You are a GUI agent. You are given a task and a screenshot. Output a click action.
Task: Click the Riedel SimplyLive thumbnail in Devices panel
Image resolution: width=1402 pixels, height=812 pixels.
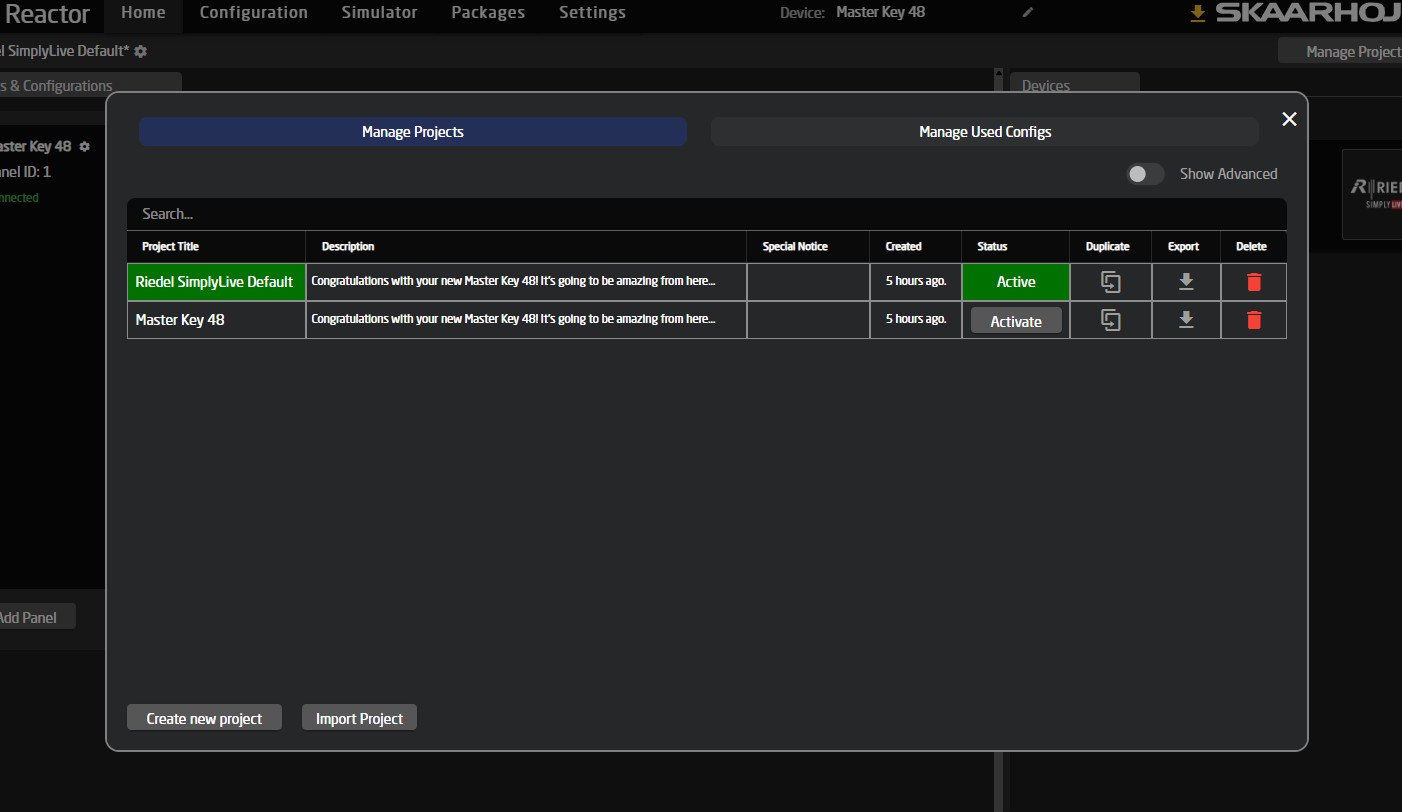(x=1372, y=194)
